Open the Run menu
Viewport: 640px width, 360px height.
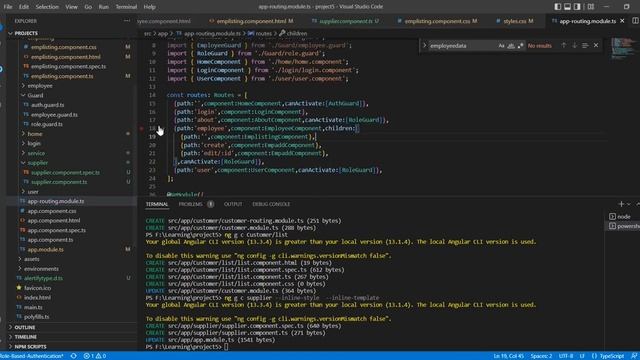point(104,7)
